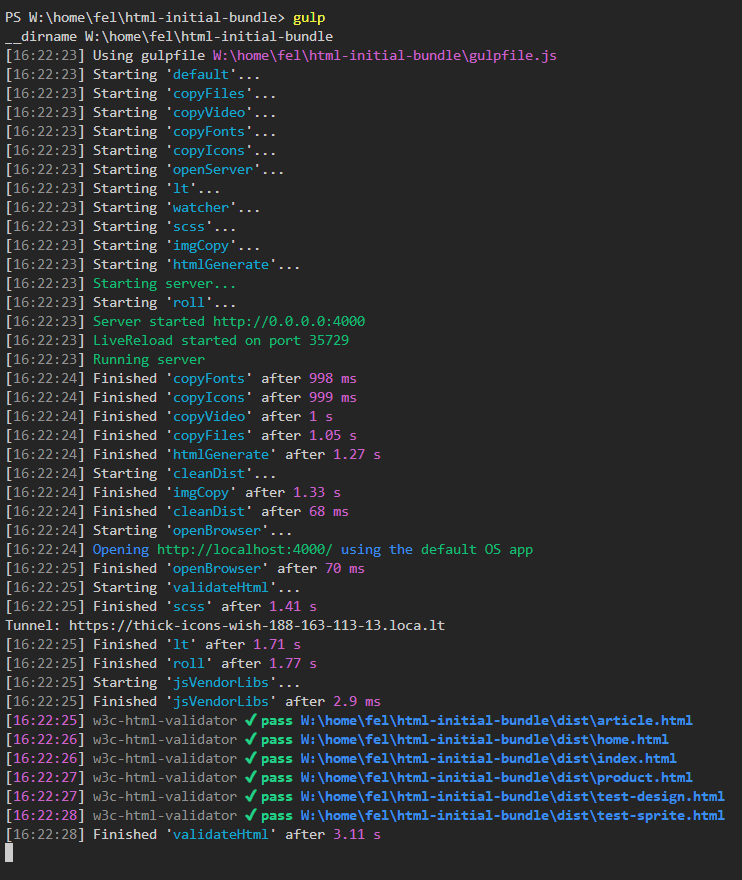Click 'imgCopy' in the Starting line
The width and height of the screenshot is (742, 880).
coord(201,246)
